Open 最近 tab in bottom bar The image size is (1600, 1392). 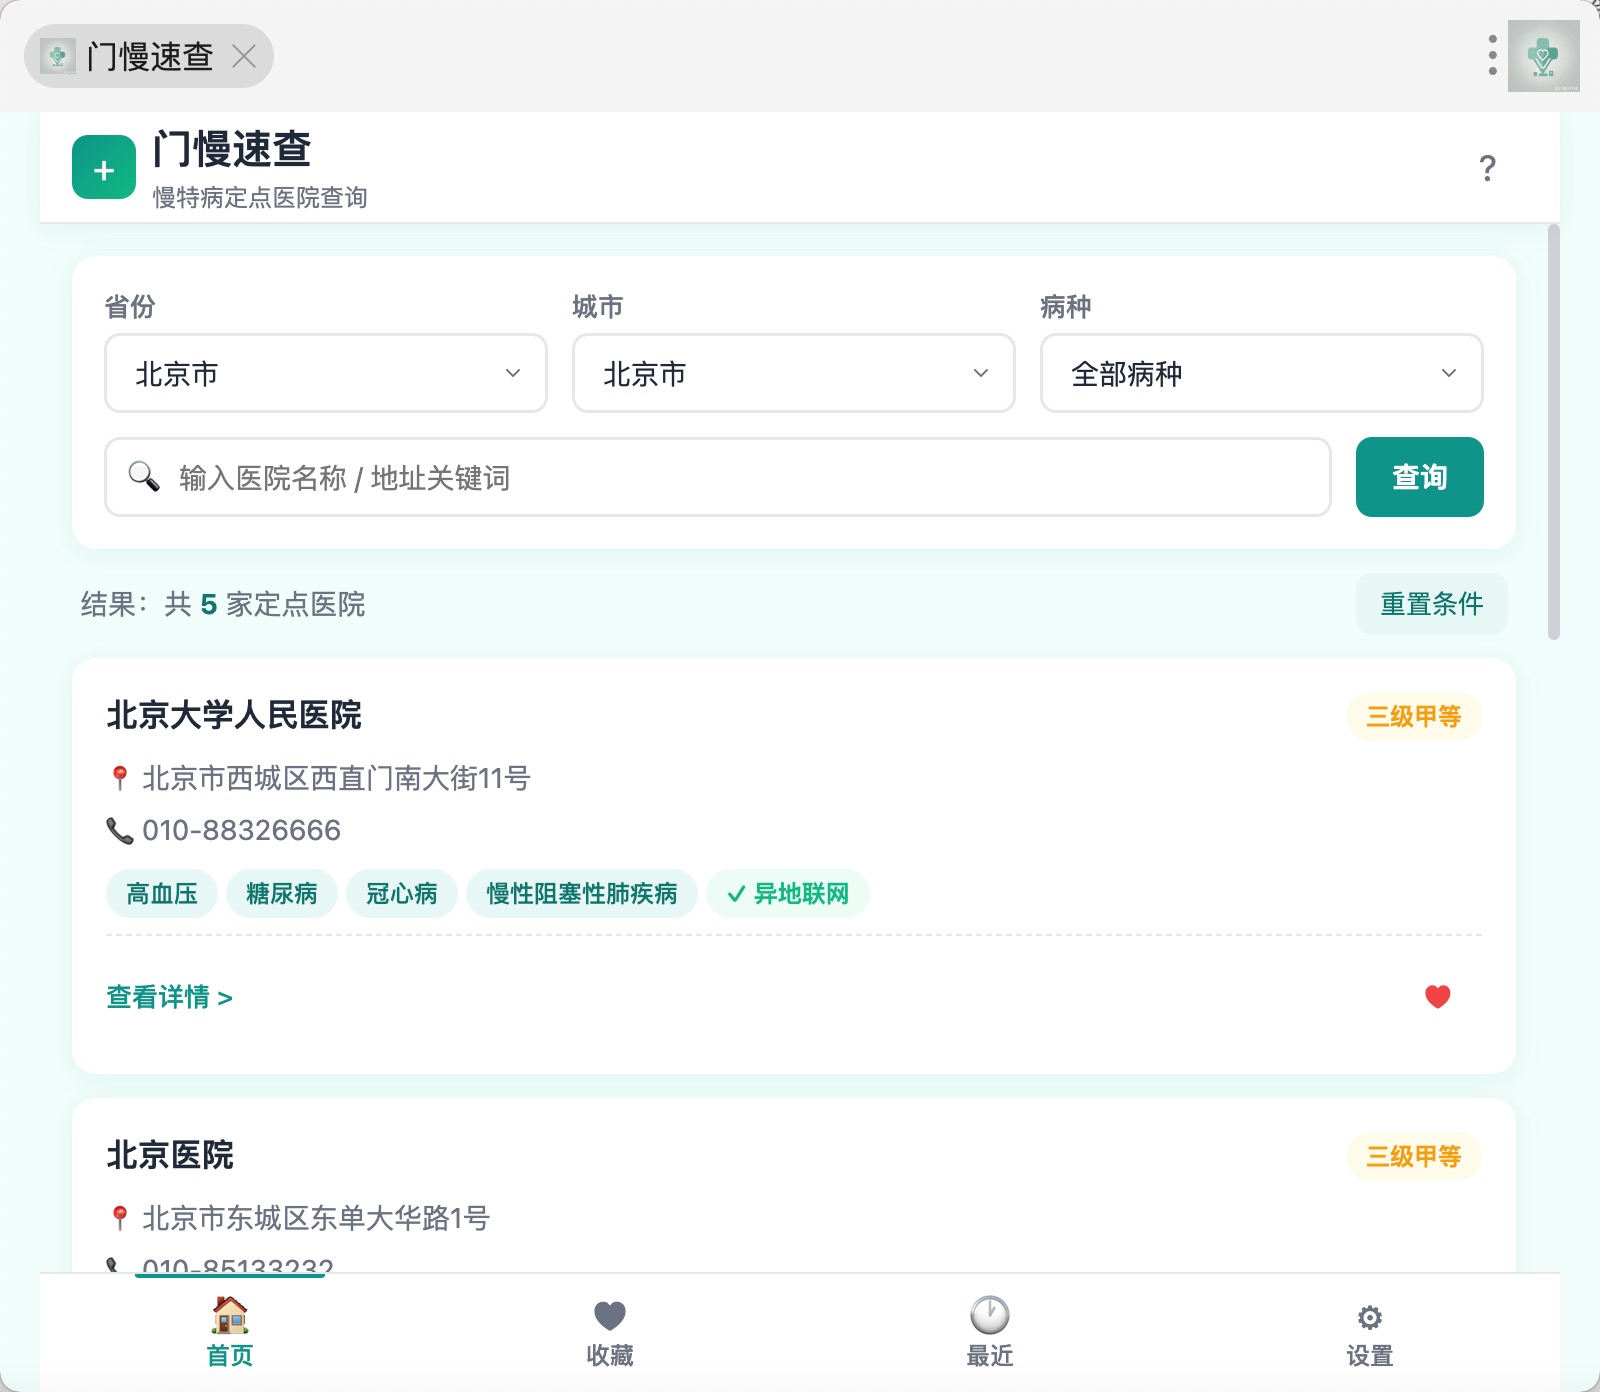(x=990, y=1333)
